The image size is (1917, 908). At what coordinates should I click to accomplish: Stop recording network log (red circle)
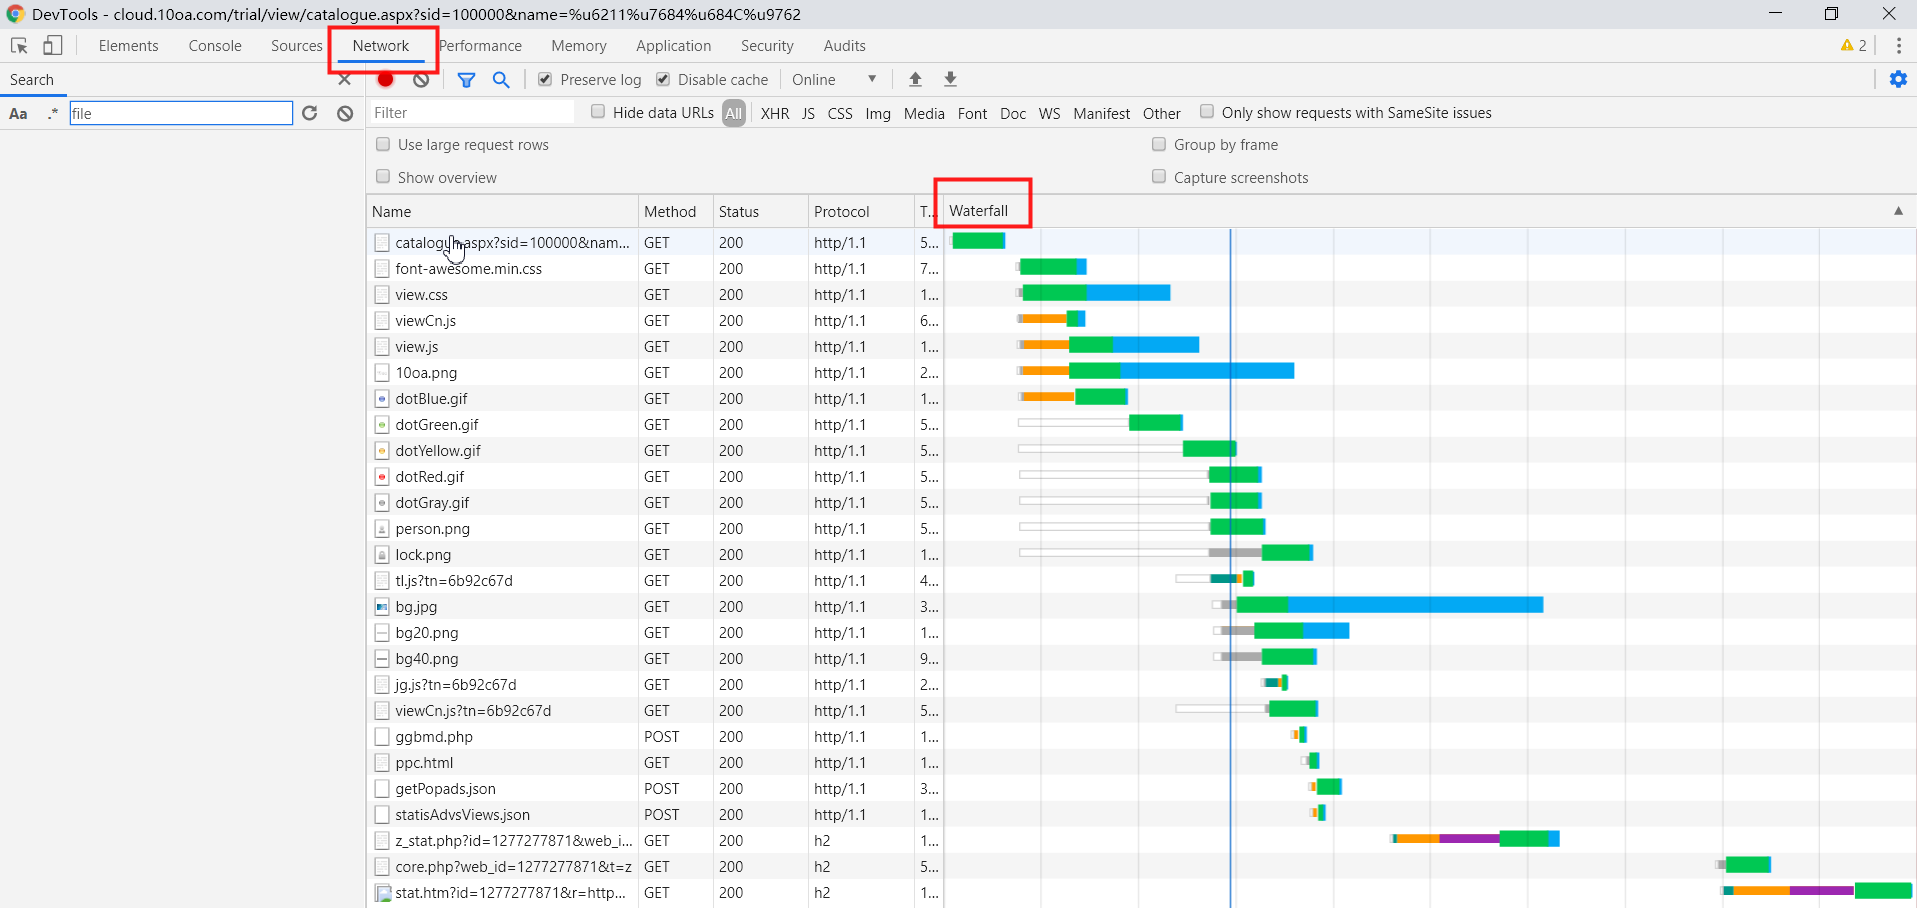[x=386, y=79]
